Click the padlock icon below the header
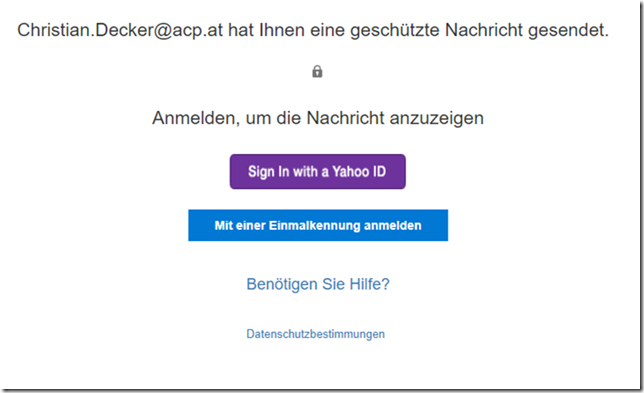Screen dimensions: 644x393 tap(317, 71)
